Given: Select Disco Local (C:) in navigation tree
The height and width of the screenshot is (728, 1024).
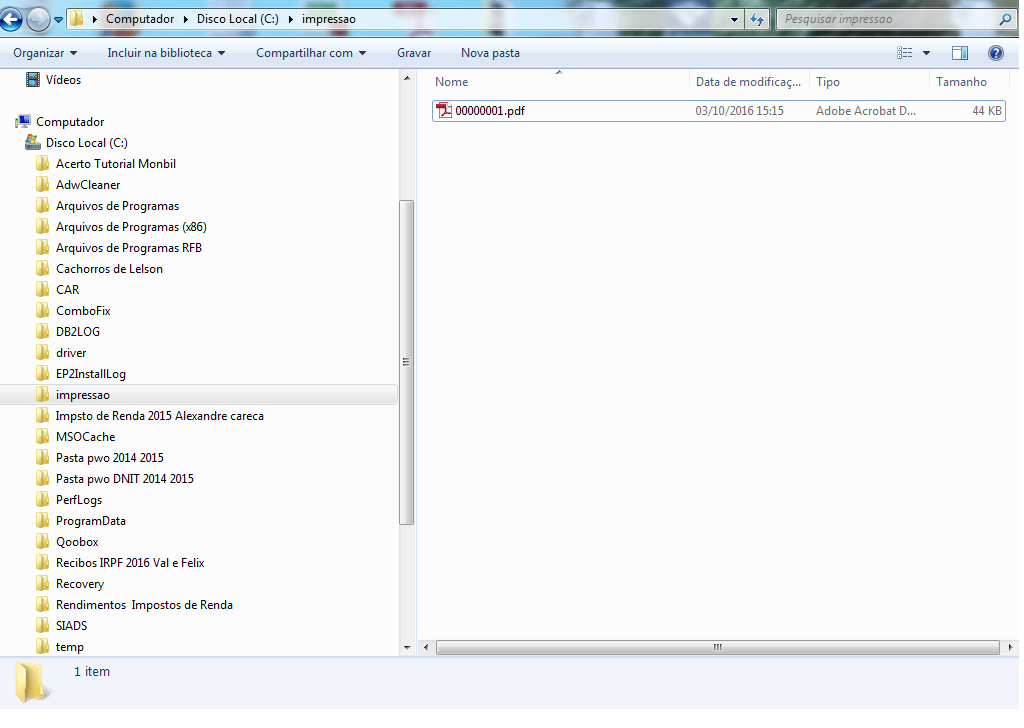Looking at the screenshot, I should point(86,143).
